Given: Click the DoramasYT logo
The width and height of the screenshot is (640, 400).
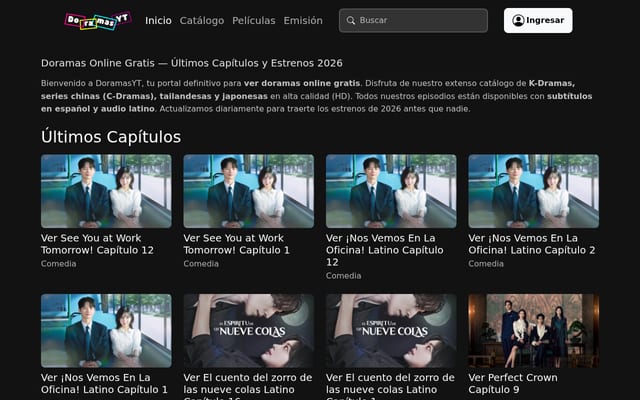Looking at the screenshot, I should [98, 20].
